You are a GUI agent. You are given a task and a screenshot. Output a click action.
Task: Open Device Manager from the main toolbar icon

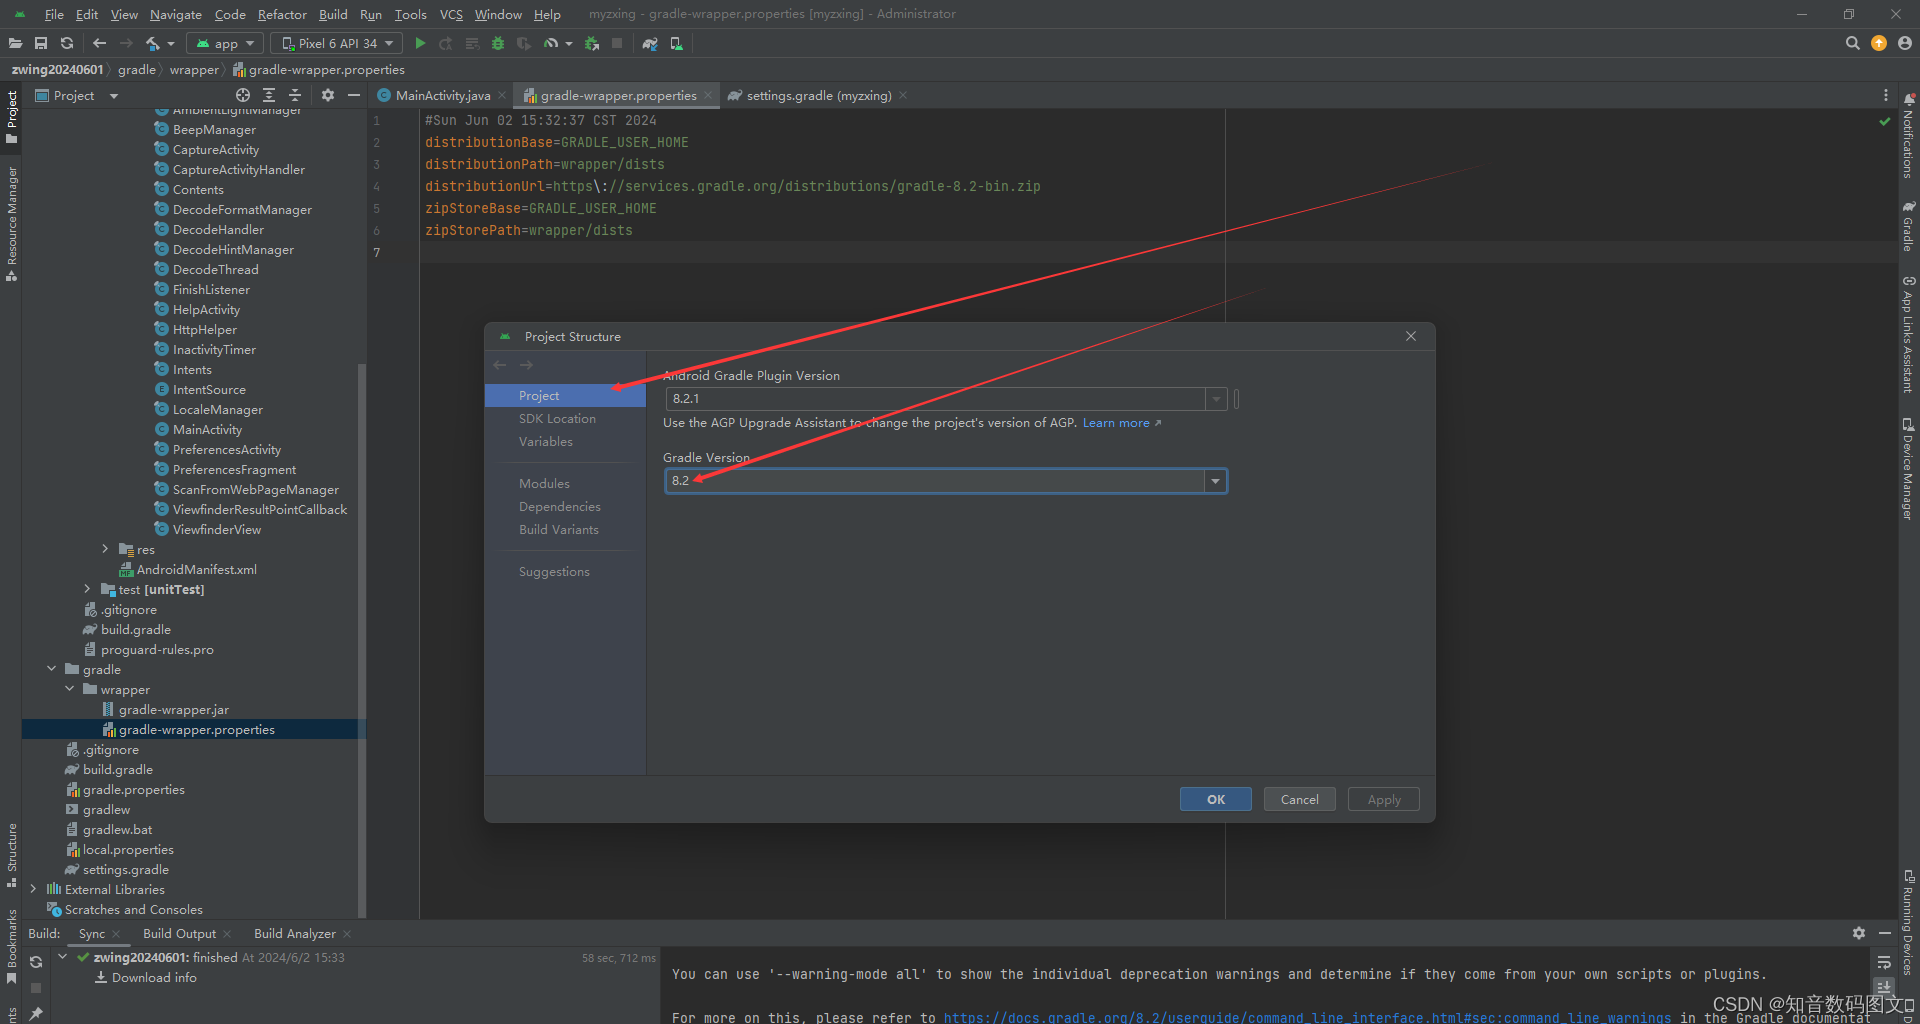[x=676, y=43]
